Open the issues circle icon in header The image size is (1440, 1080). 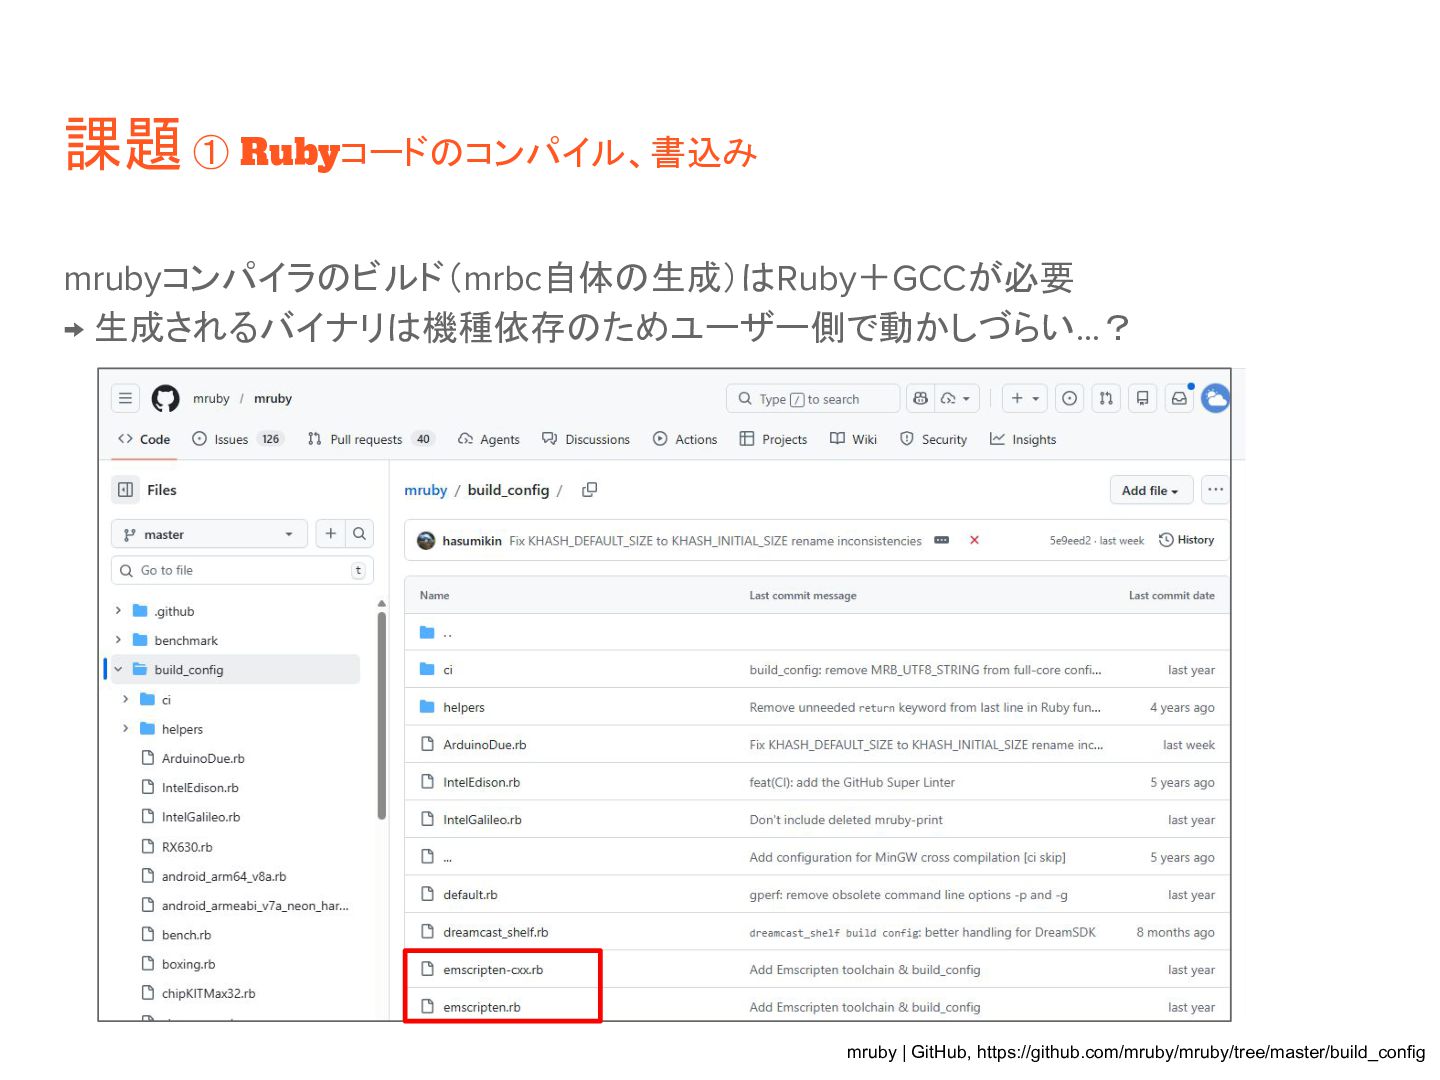1069,398
